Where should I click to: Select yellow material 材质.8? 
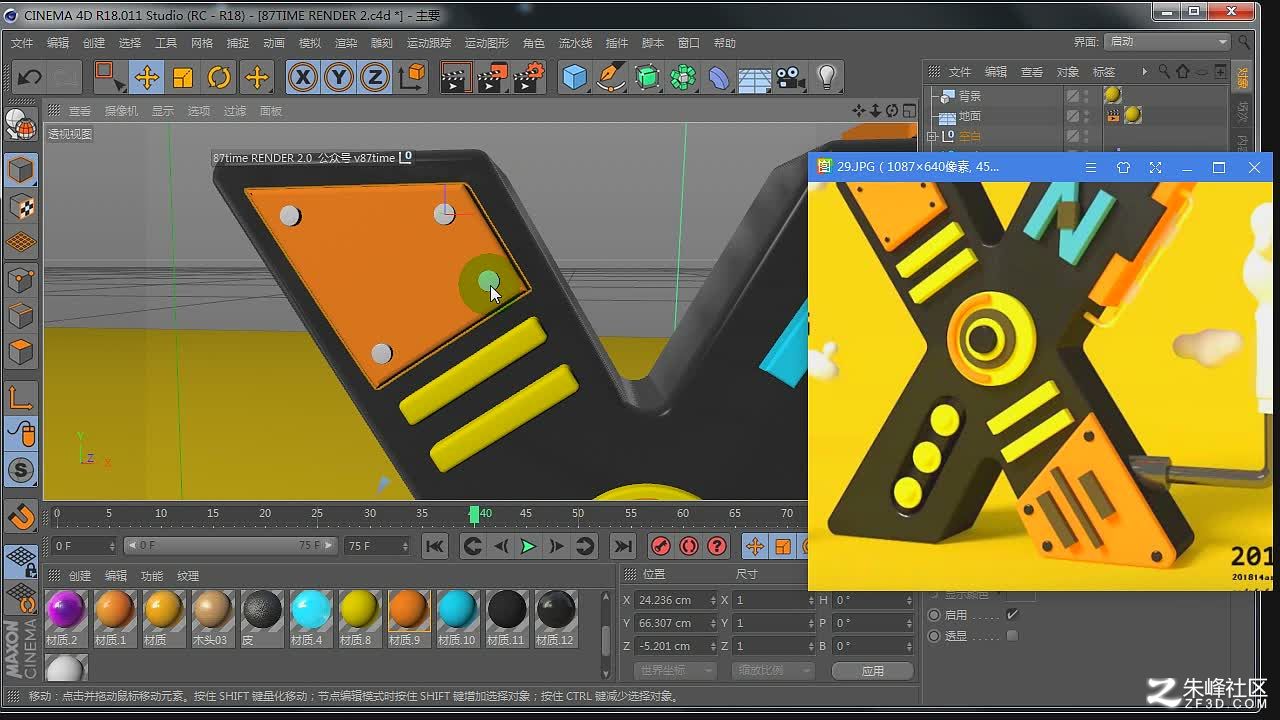(x=359, y=618)
